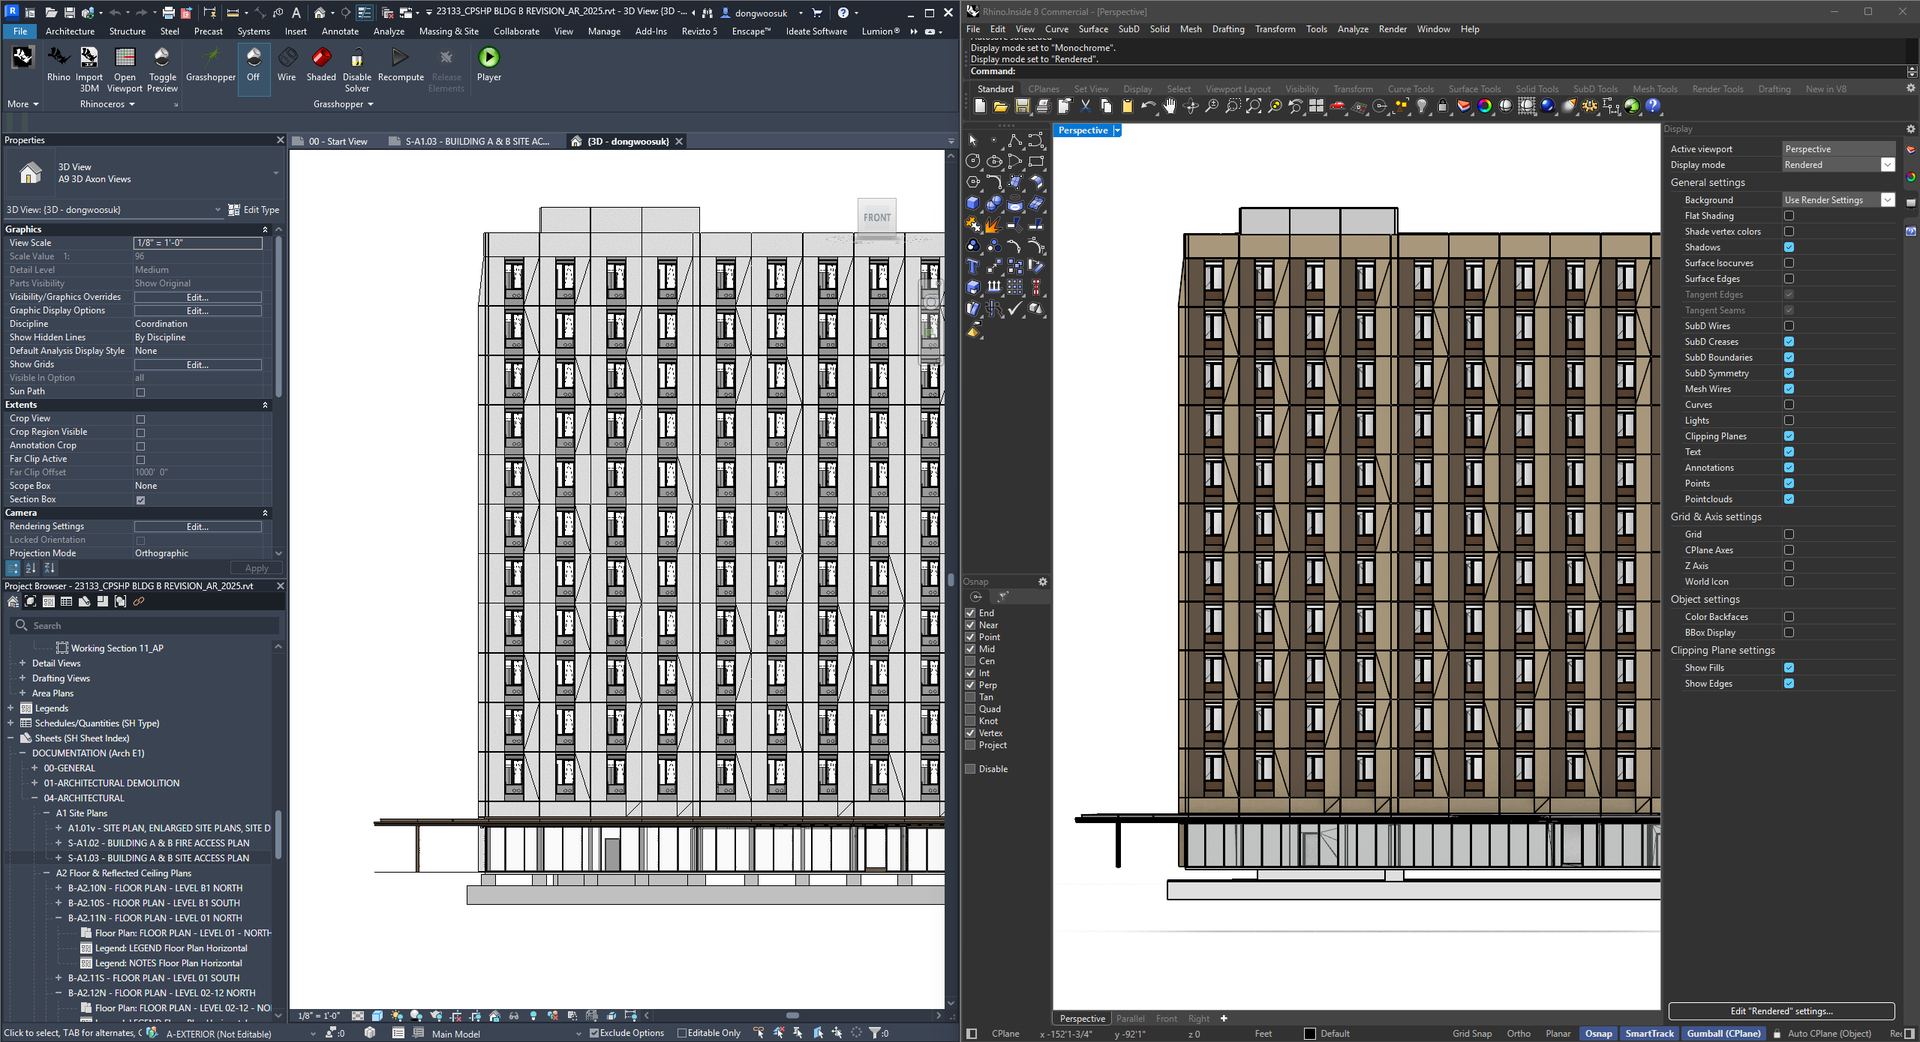Image resolution: width=1920 pixels, height=1042 pixels.
Task: Open the Background setting dropdown
Action: [x=1887, y=200]
